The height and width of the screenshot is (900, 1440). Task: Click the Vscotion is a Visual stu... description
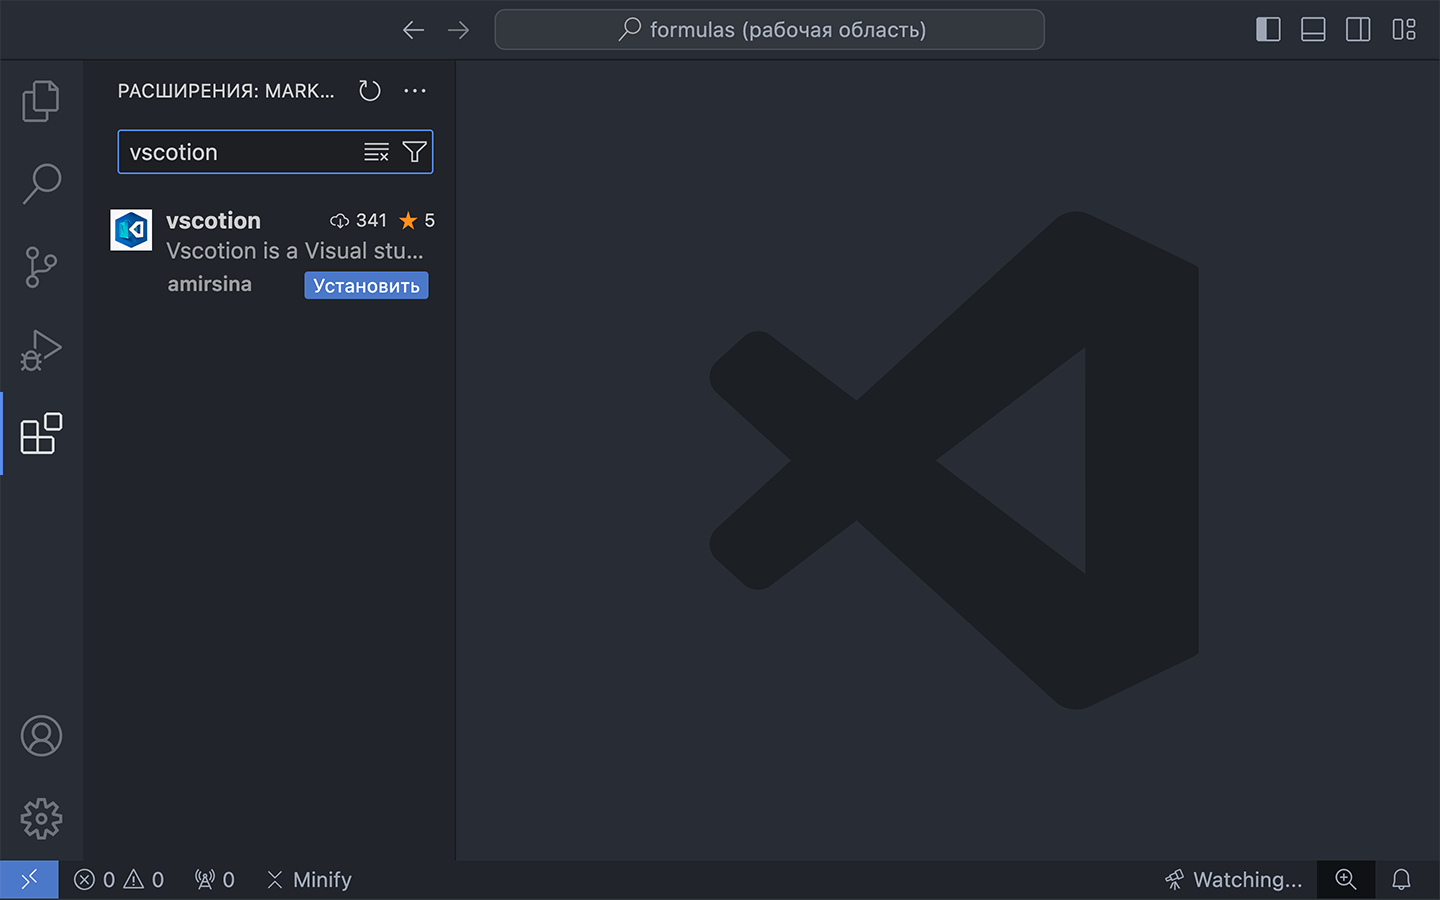[x=295, y=251]
